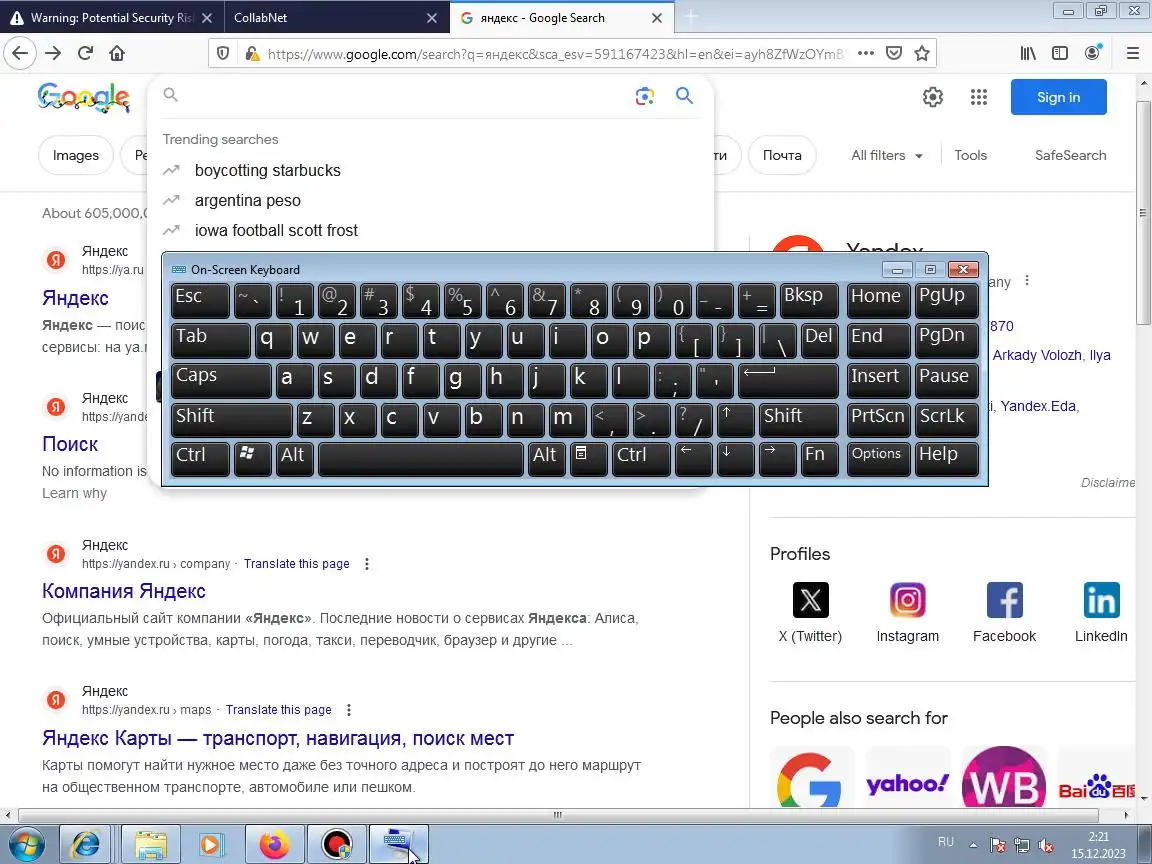
Task: Bookmark this page with star icon
Action: click(922, 53)
